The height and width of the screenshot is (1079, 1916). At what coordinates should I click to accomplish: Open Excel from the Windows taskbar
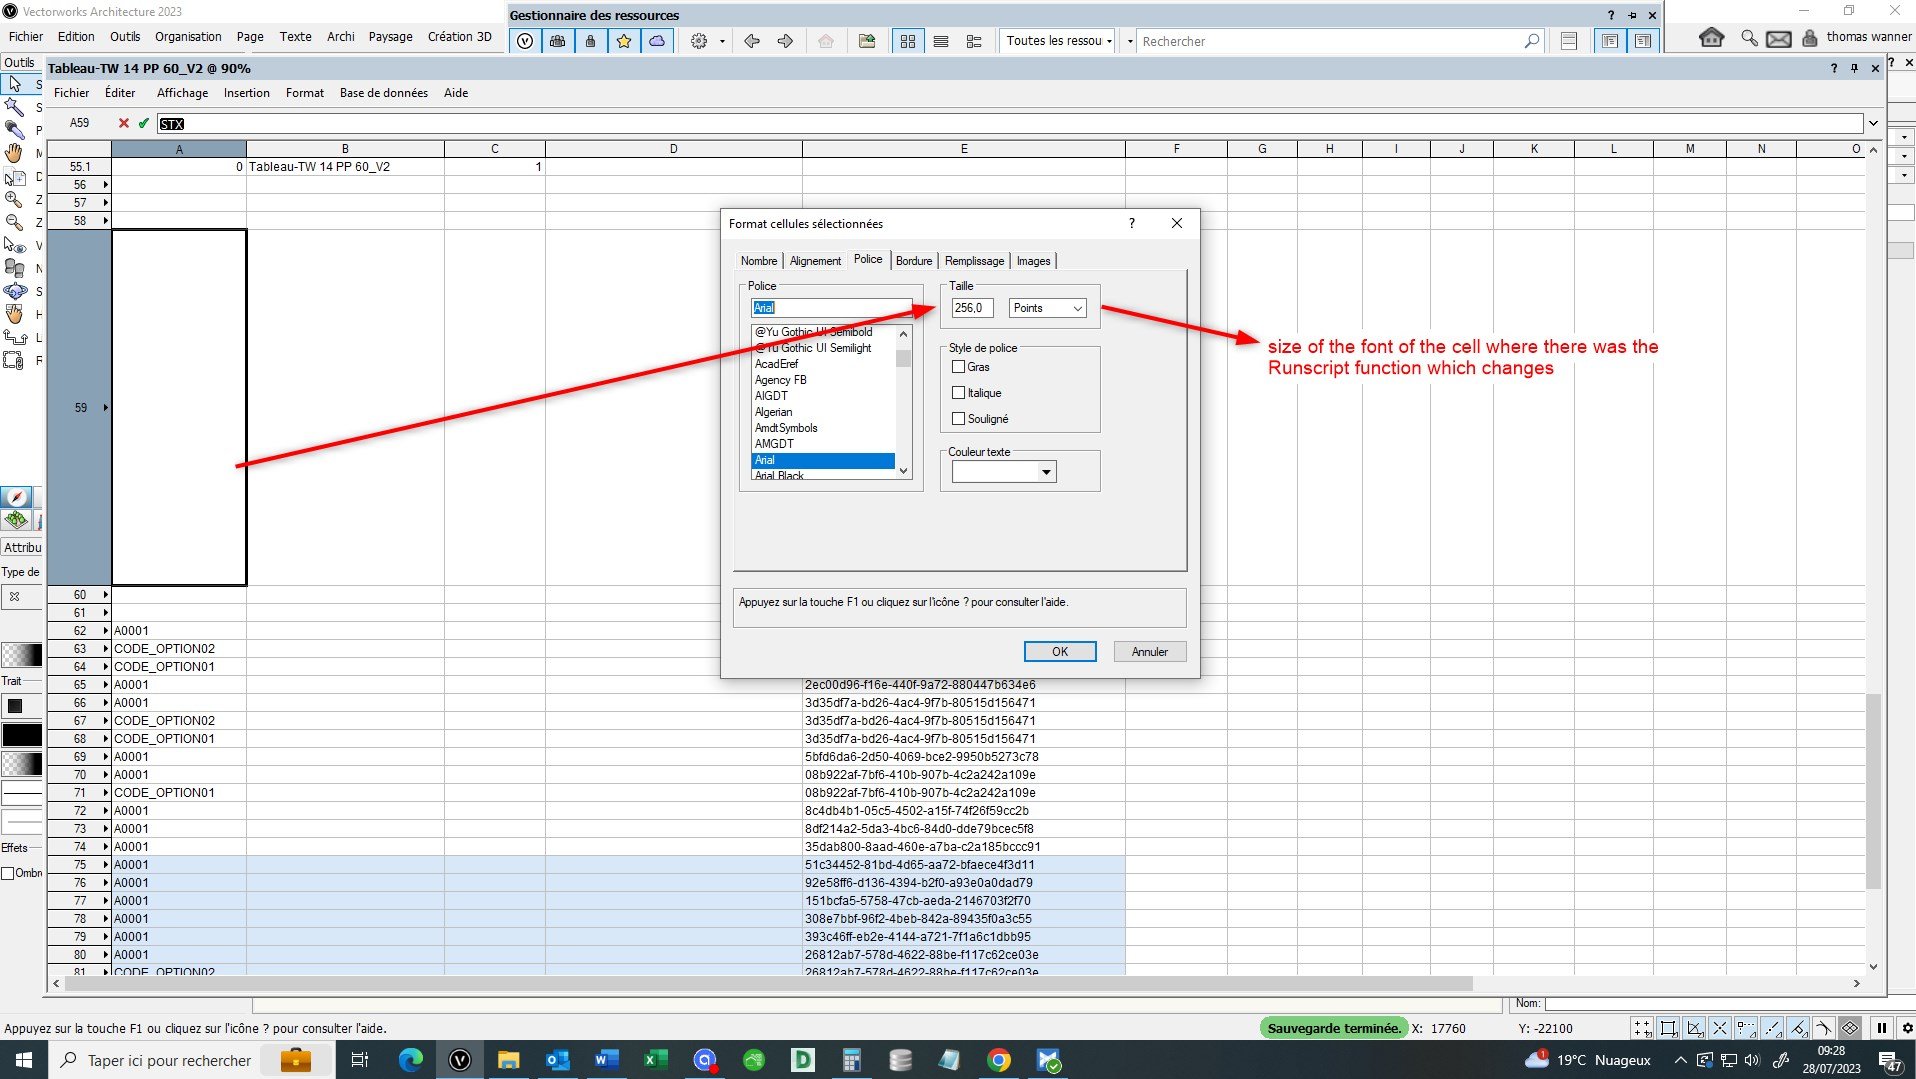pyautogui.click(x=655, y=1060)
